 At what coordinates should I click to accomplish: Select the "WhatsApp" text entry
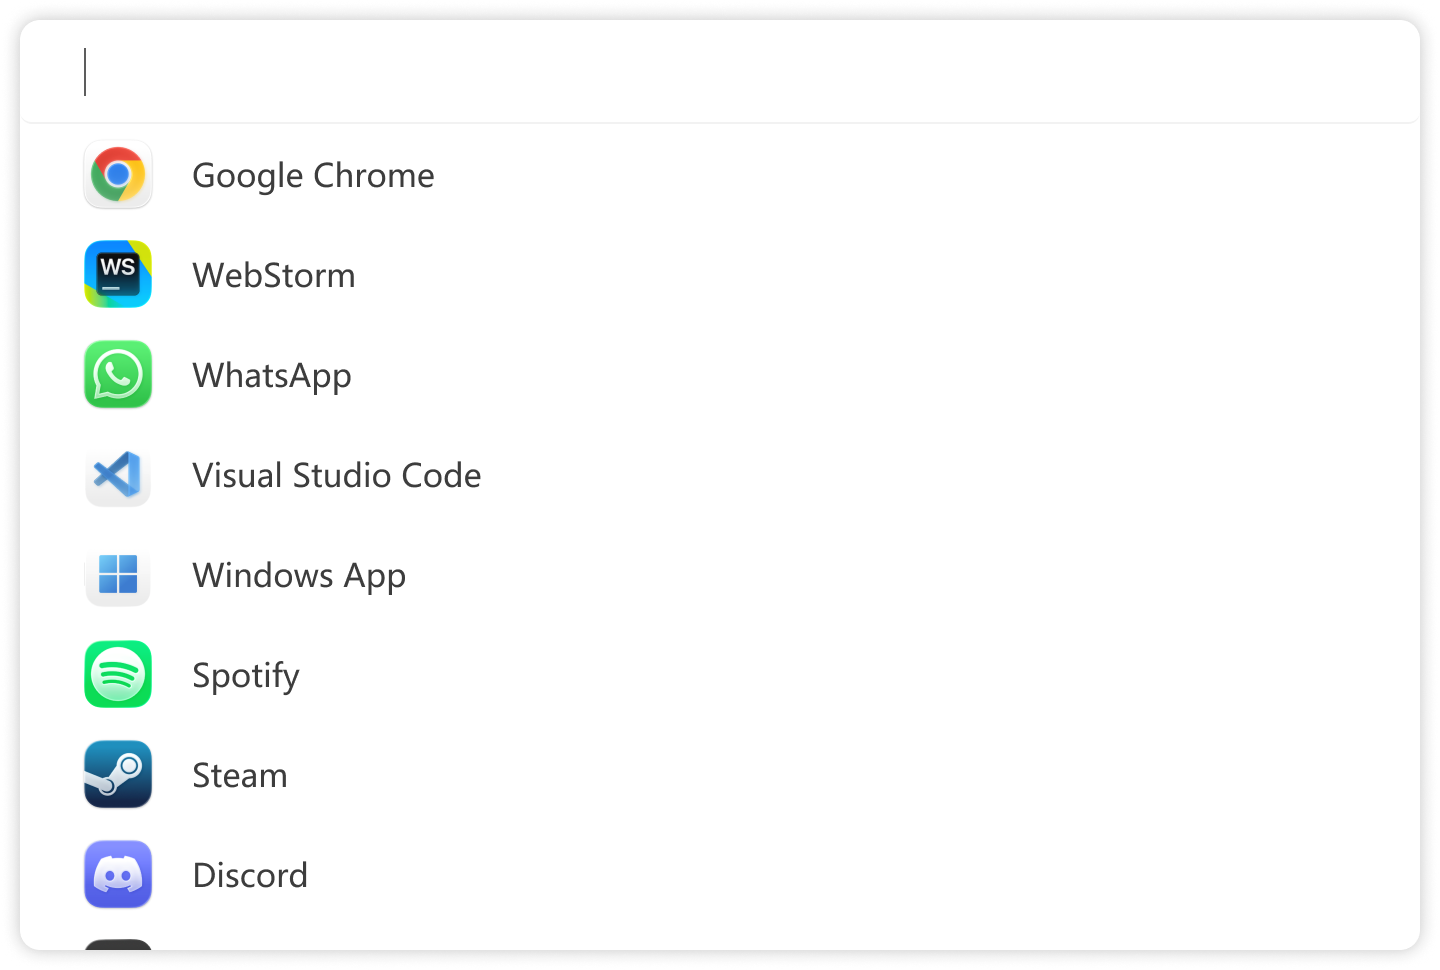[272, 376]
